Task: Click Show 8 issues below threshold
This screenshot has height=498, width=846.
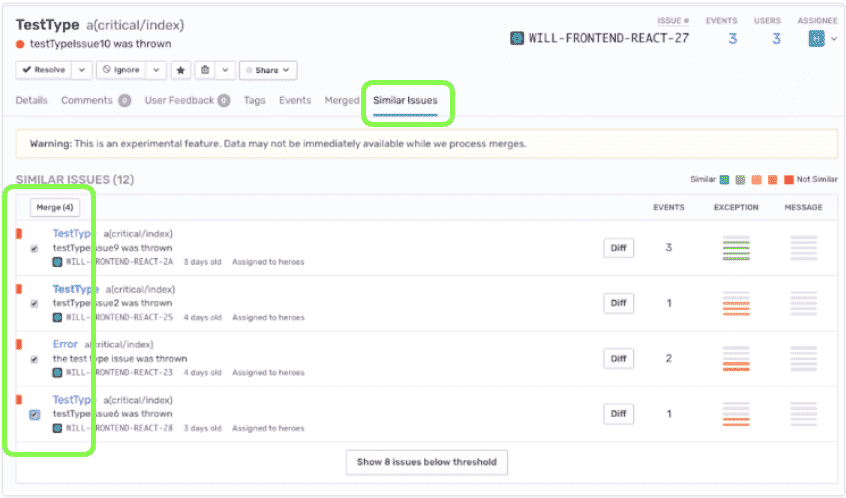Action: tap(427, 462)
